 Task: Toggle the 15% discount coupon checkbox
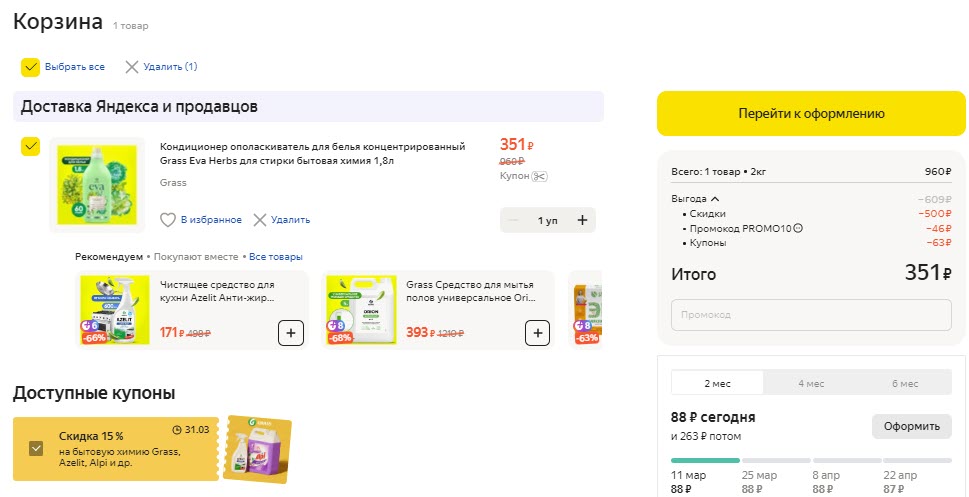tap(36, 449)
